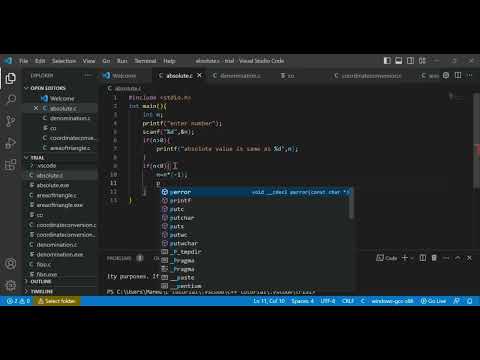Open denomination.exe in file tree
Image resolution: width=480 pixels, height=360 pixels.
click(60, 254)
